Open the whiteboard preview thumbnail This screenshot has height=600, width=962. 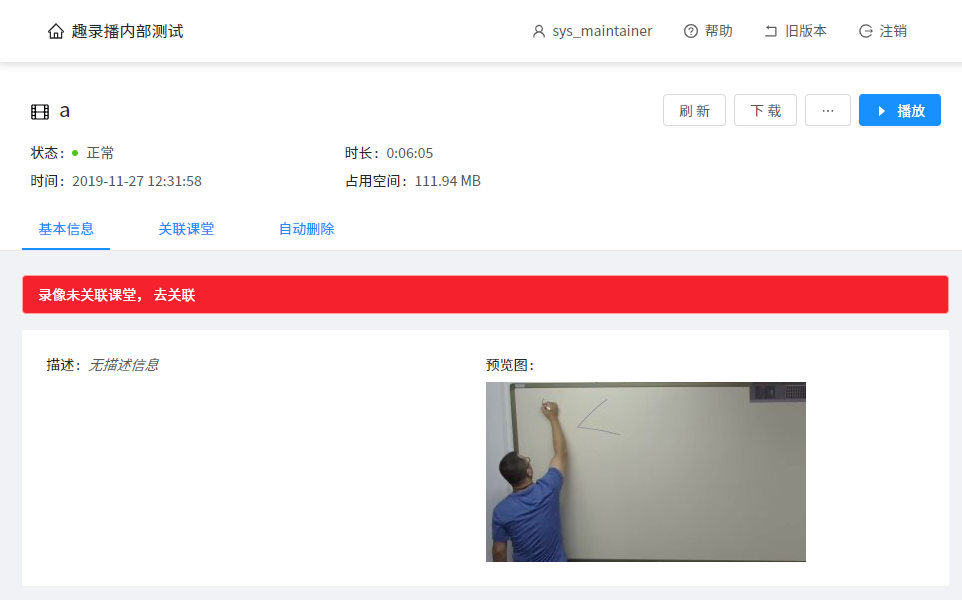(645, 472)
